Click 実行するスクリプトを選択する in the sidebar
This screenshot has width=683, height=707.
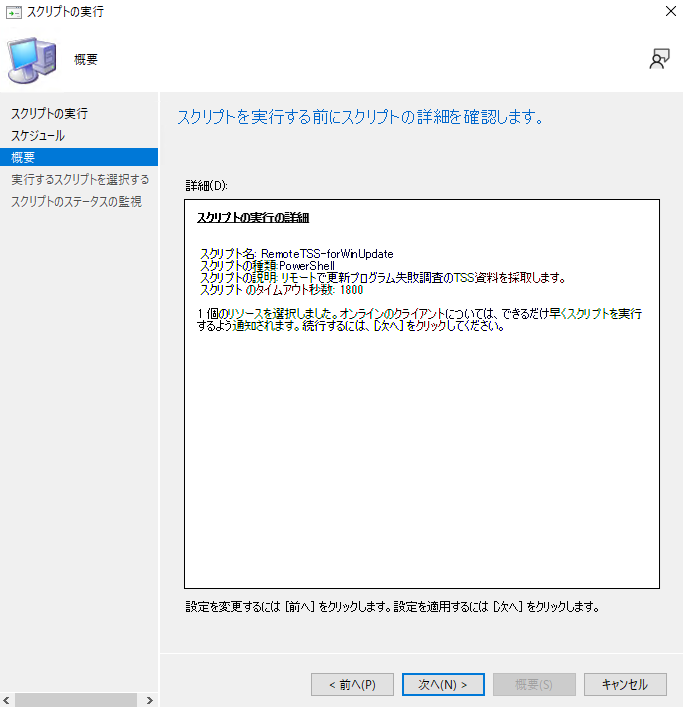pyautogui.click(x=80, y=179)
